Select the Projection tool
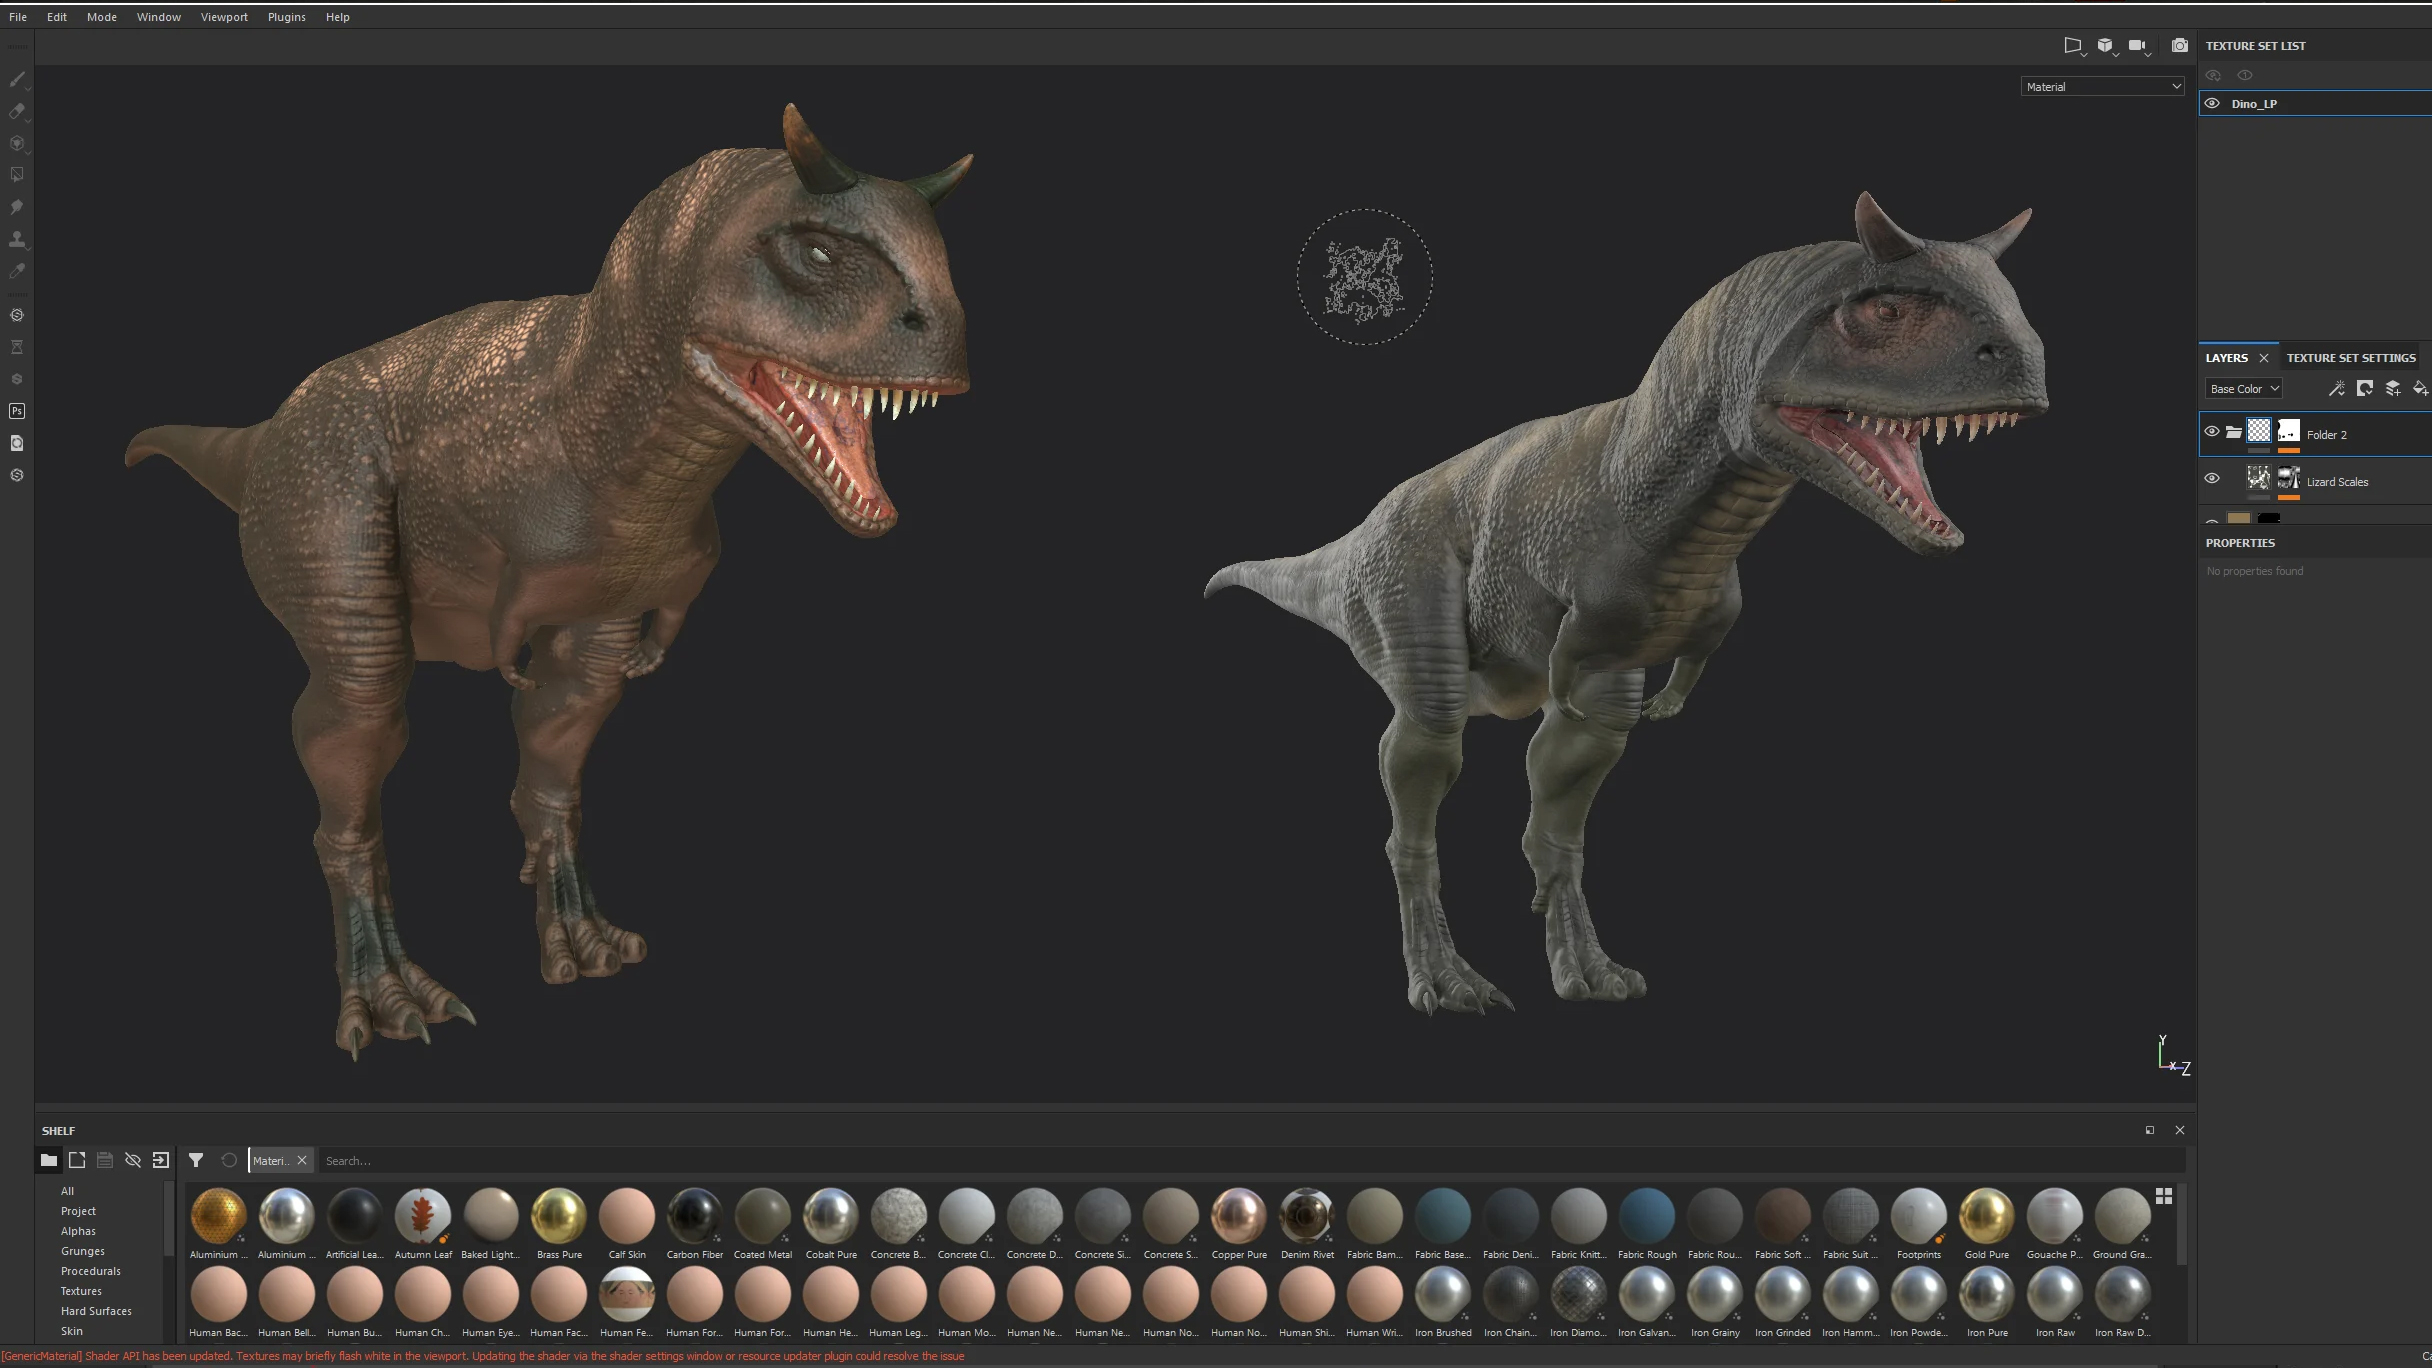 17,143
